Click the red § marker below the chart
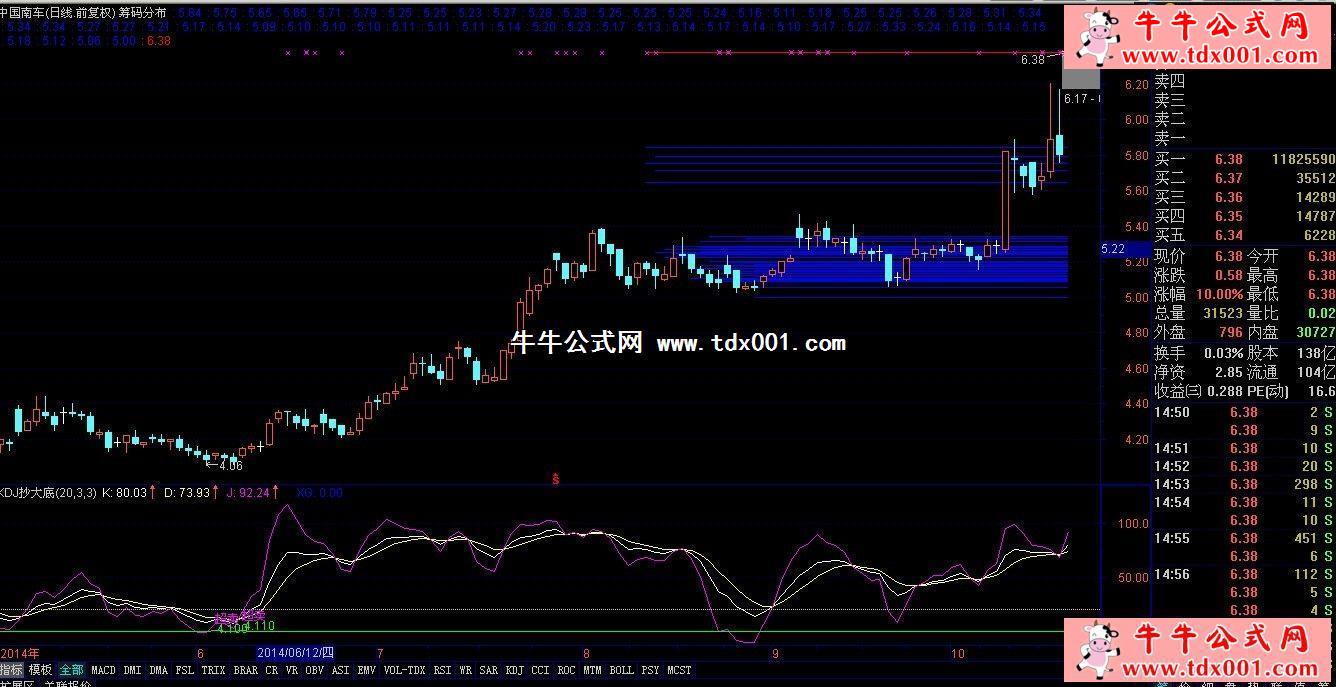 point(555,479)
